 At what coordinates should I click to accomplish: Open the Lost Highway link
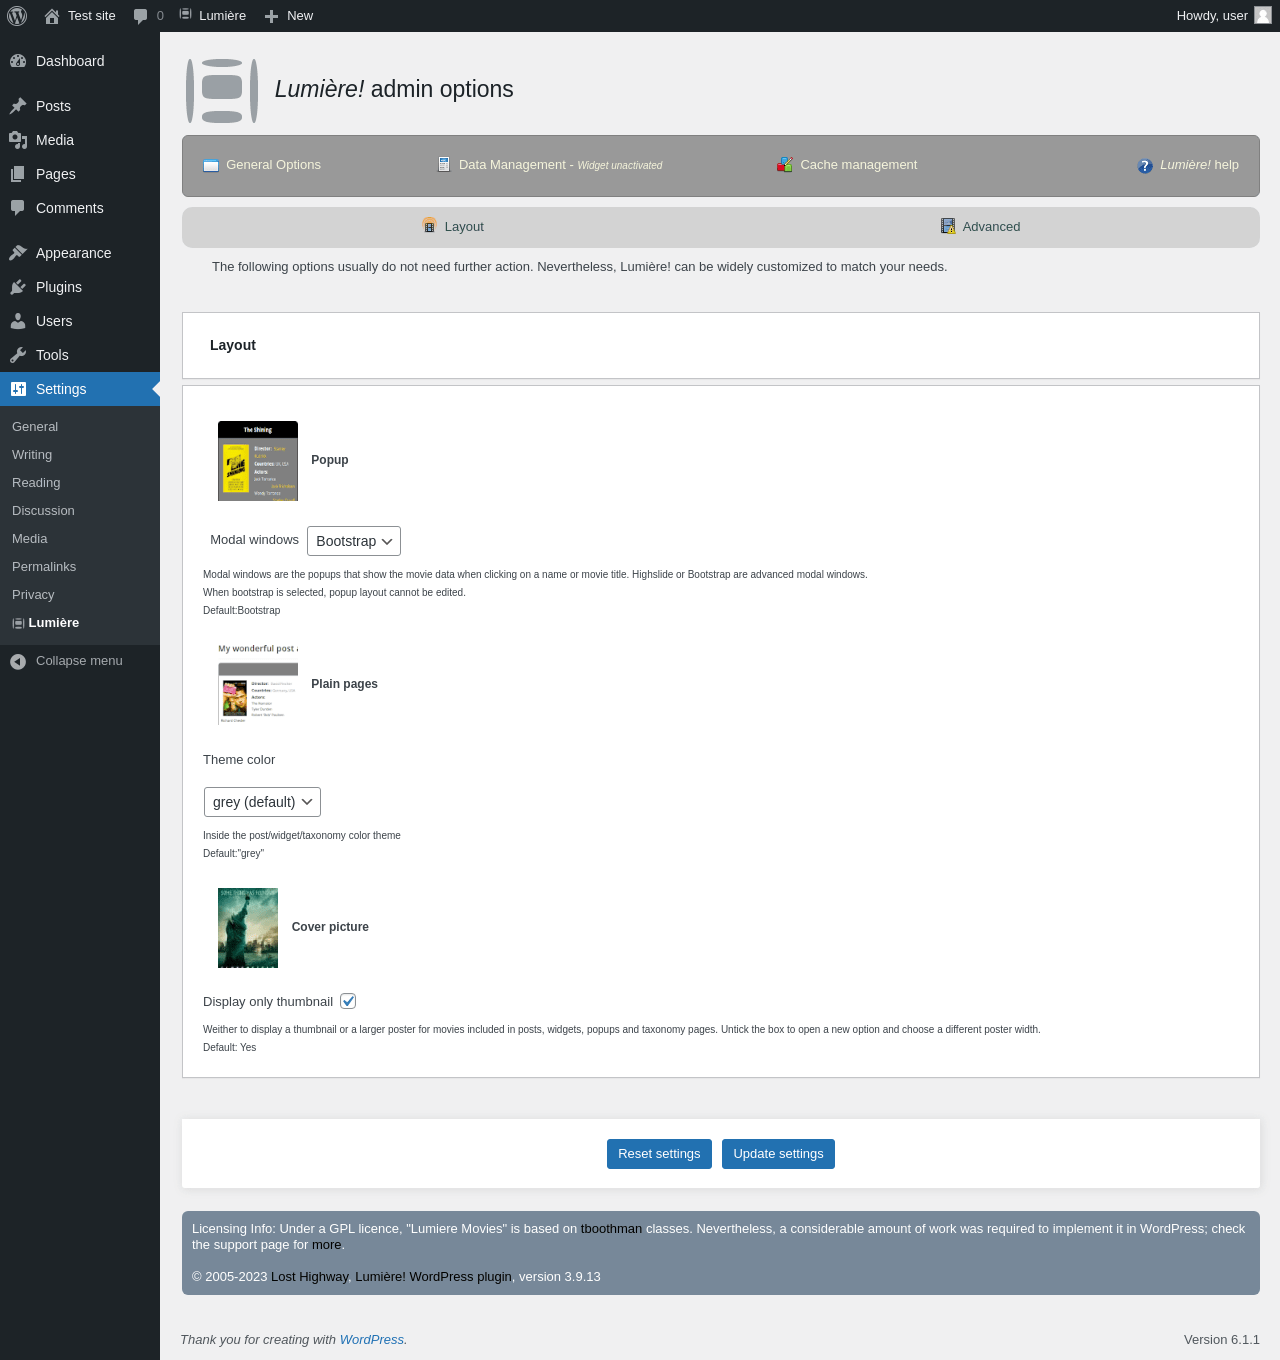310,1277
